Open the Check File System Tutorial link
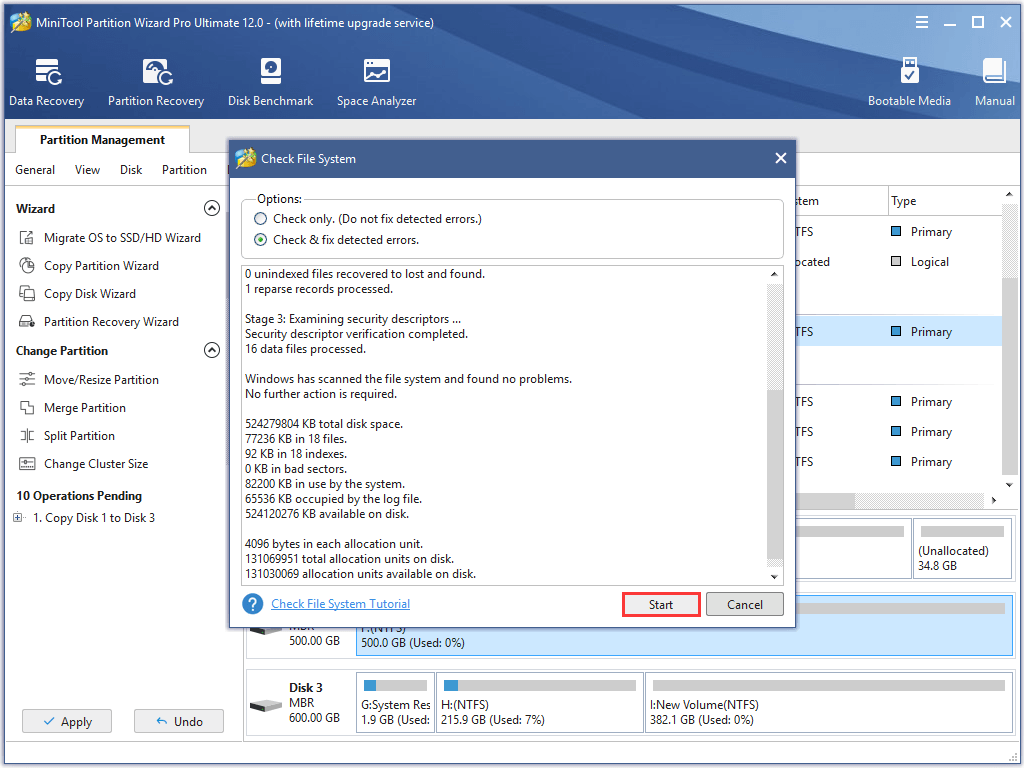This screenshot has height=768, width=1024. (x=341, y=603)
